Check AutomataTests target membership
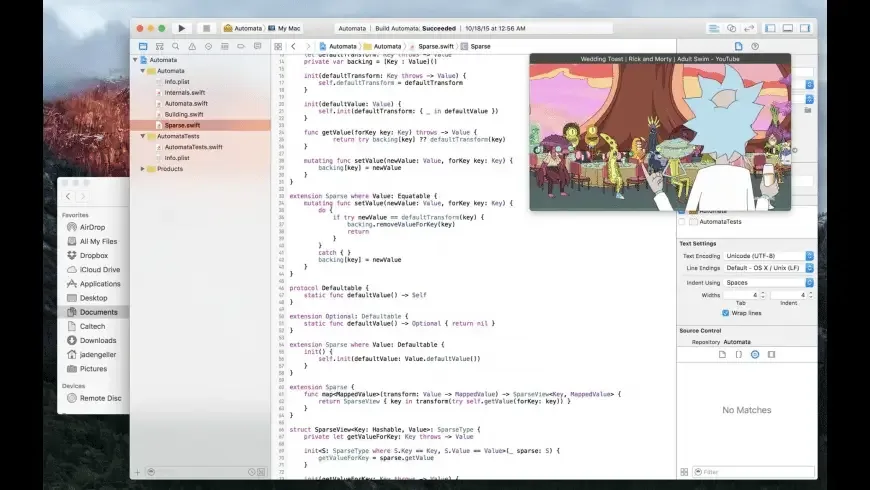 [x=682, y=221]
